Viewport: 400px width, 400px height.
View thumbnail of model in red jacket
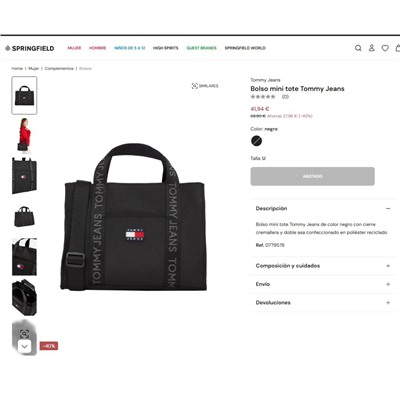[x=24, y=136]
